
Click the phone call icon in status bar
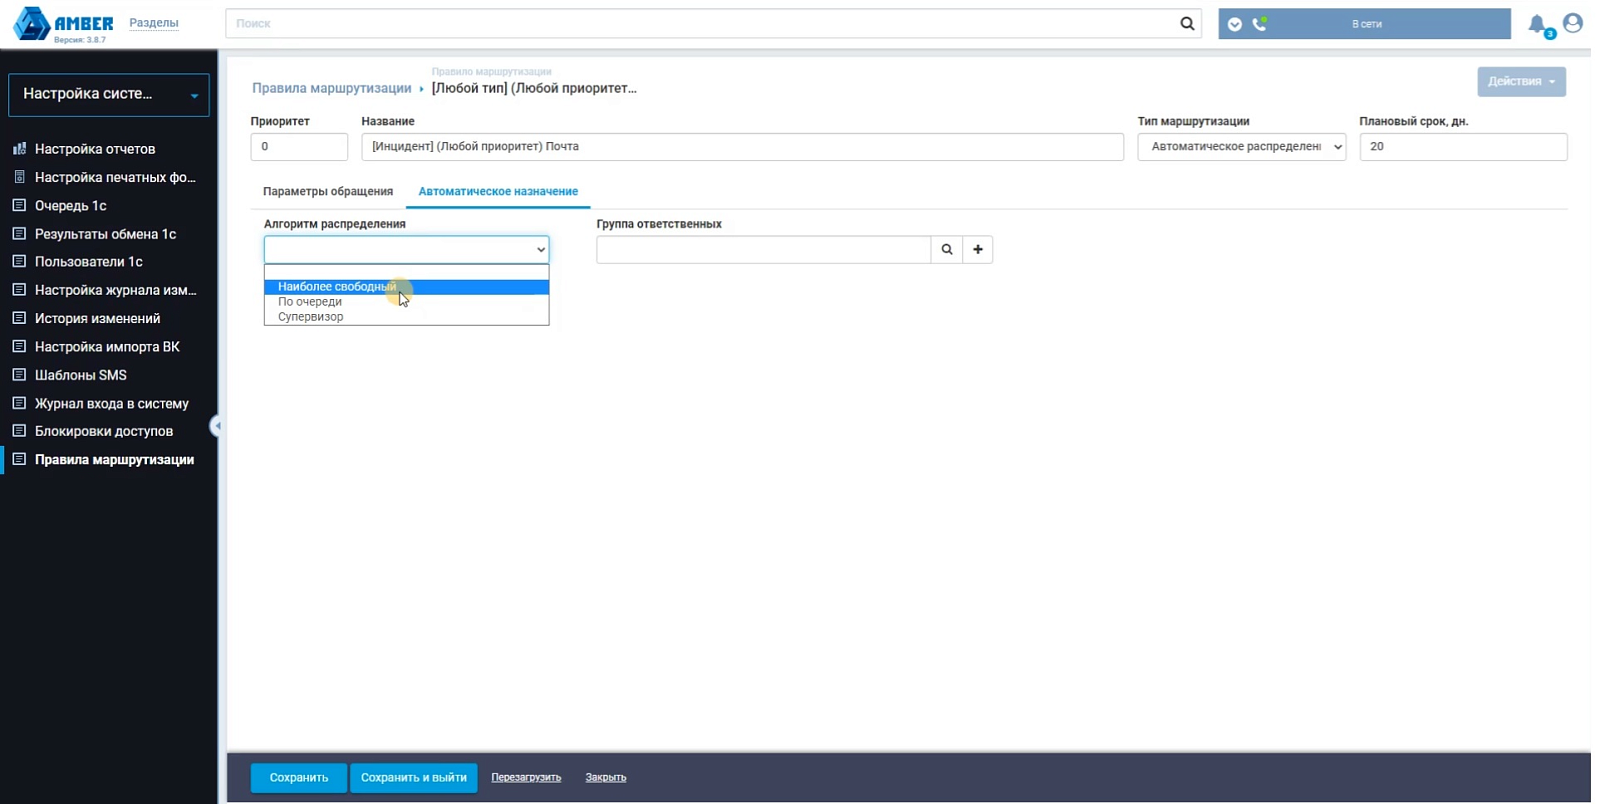tap(1260, 24)
